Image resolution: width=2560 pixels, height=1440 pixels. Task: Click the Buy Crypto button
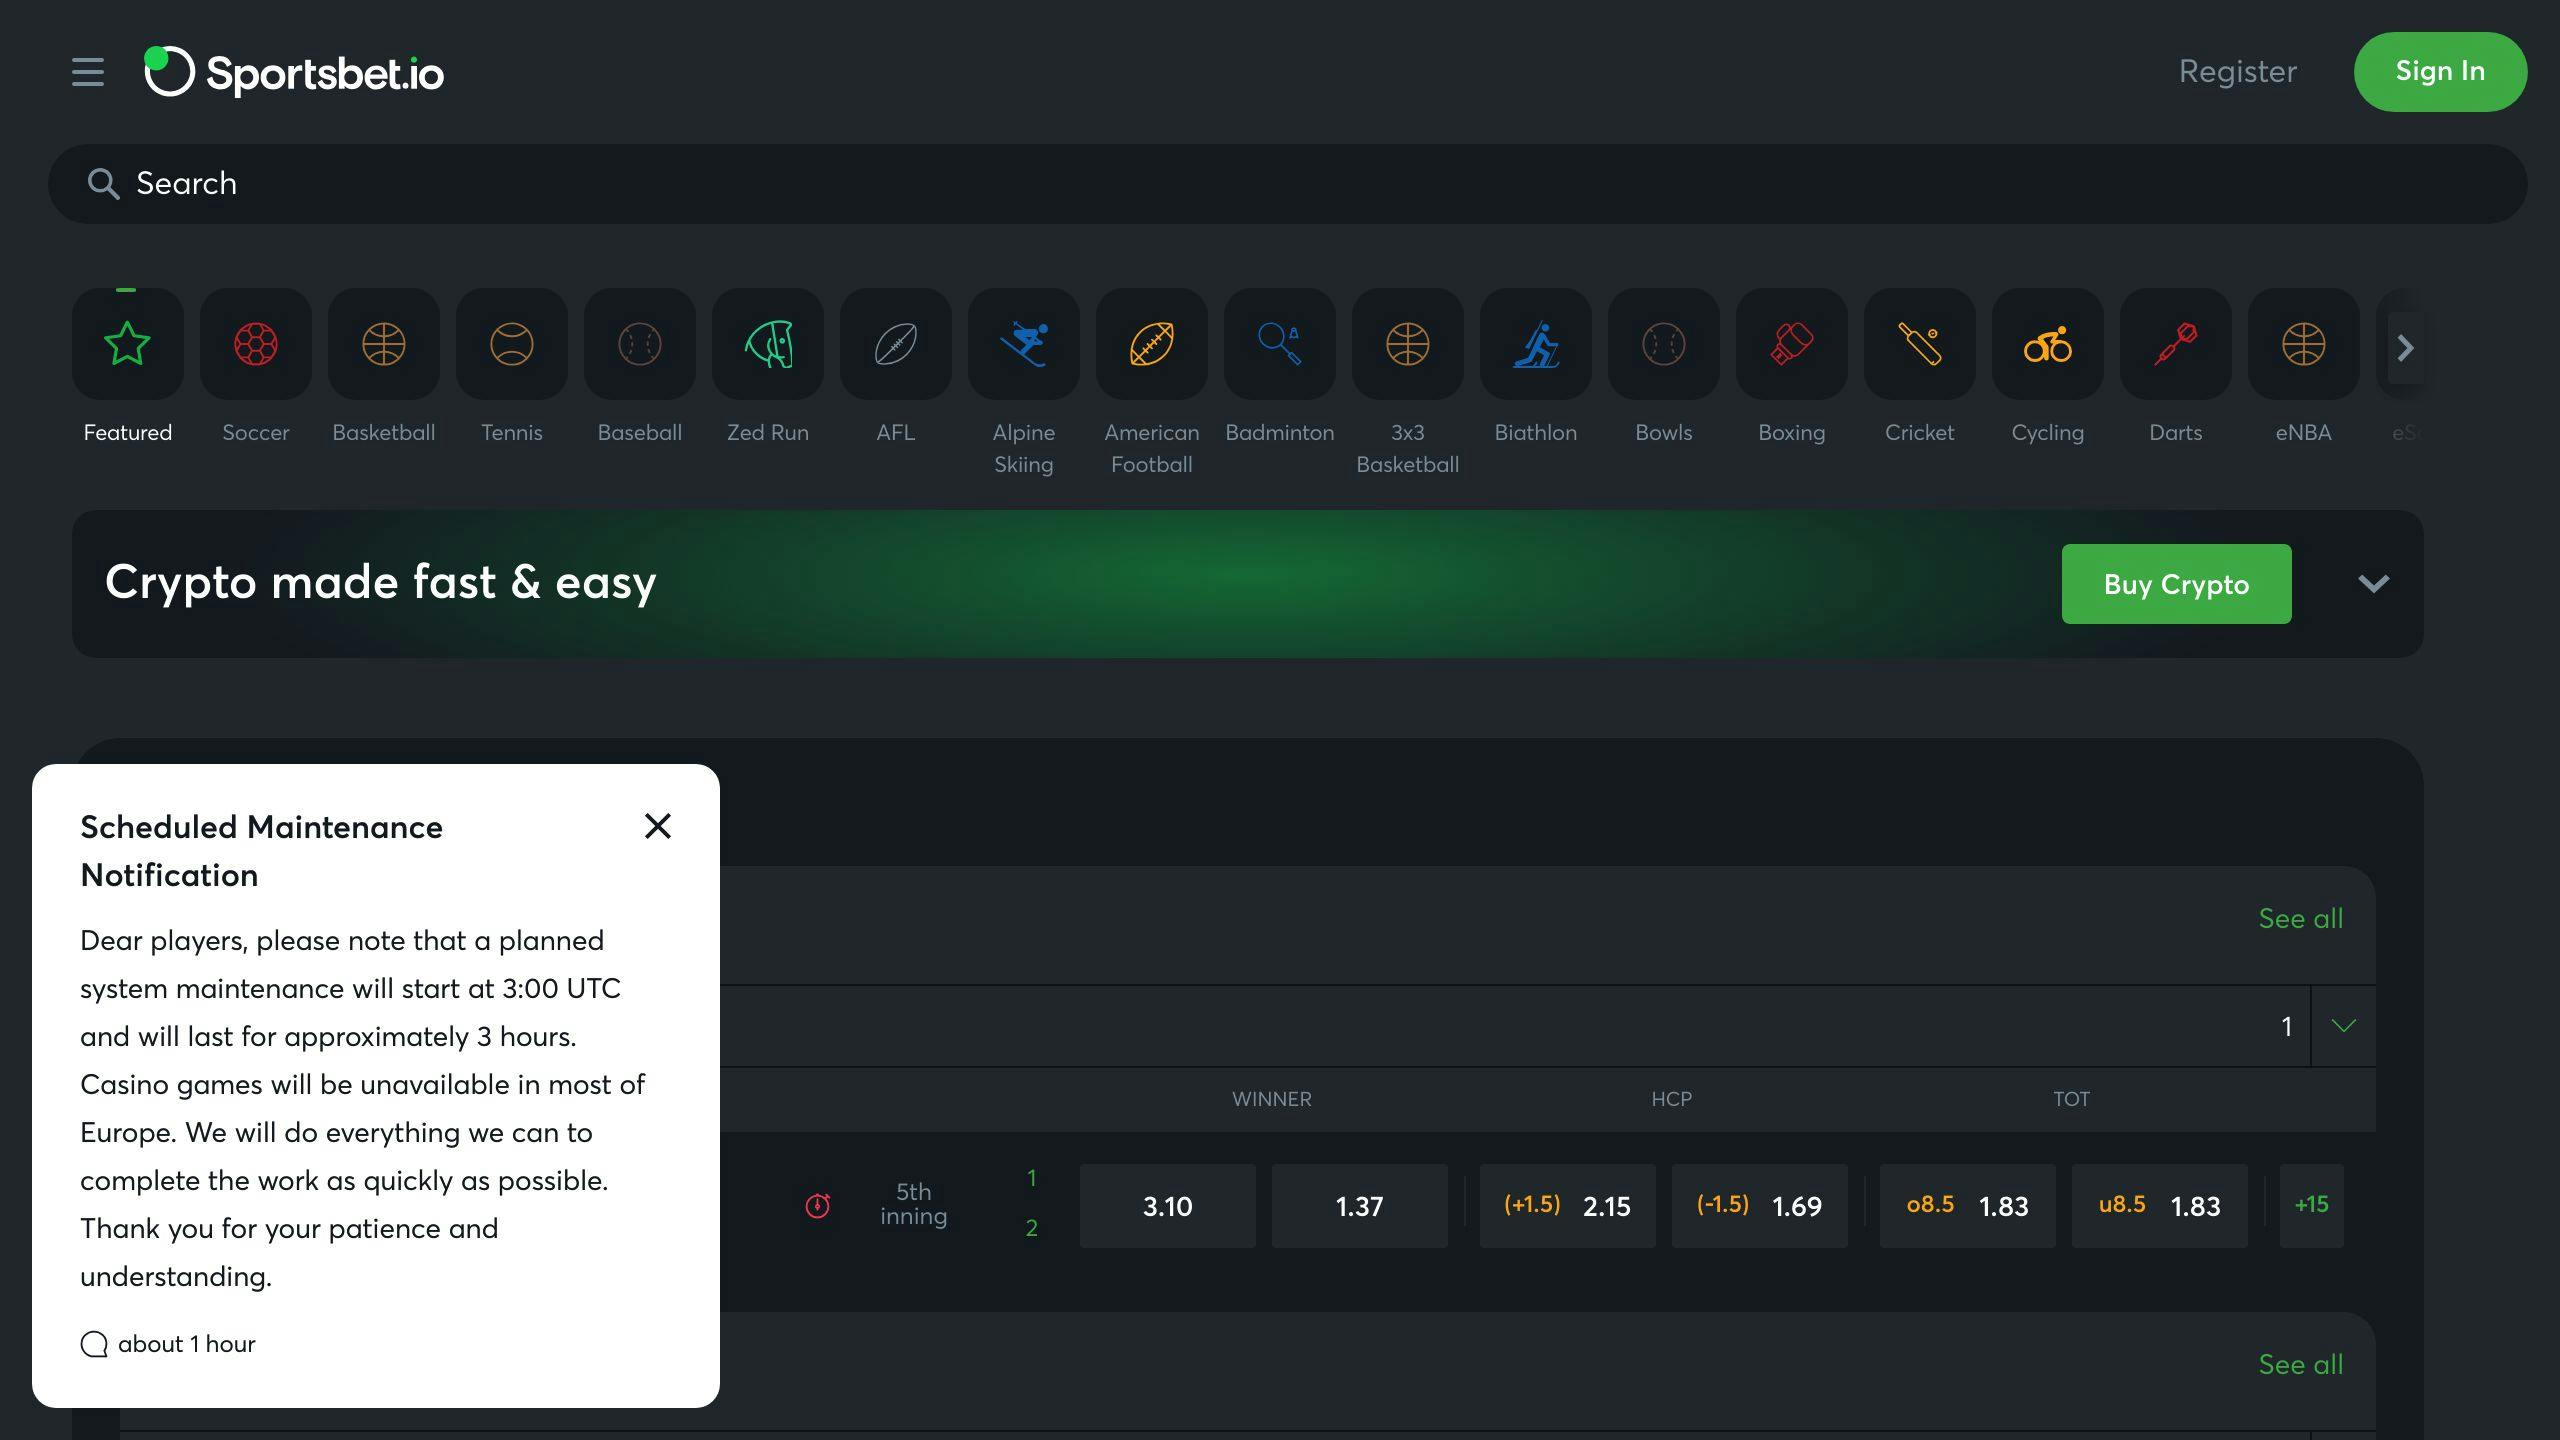coord(2175,584)
